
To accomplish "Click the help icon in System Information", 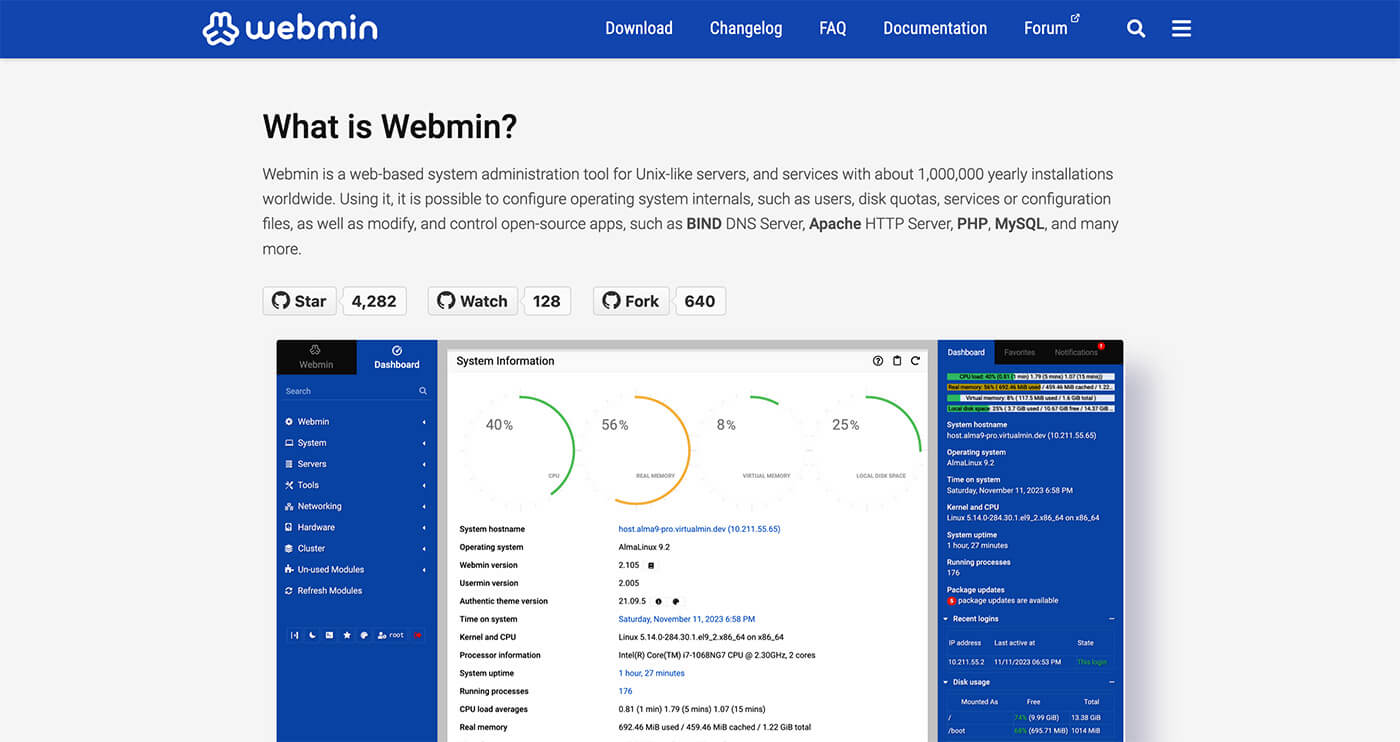I will (x=878, y=361).
